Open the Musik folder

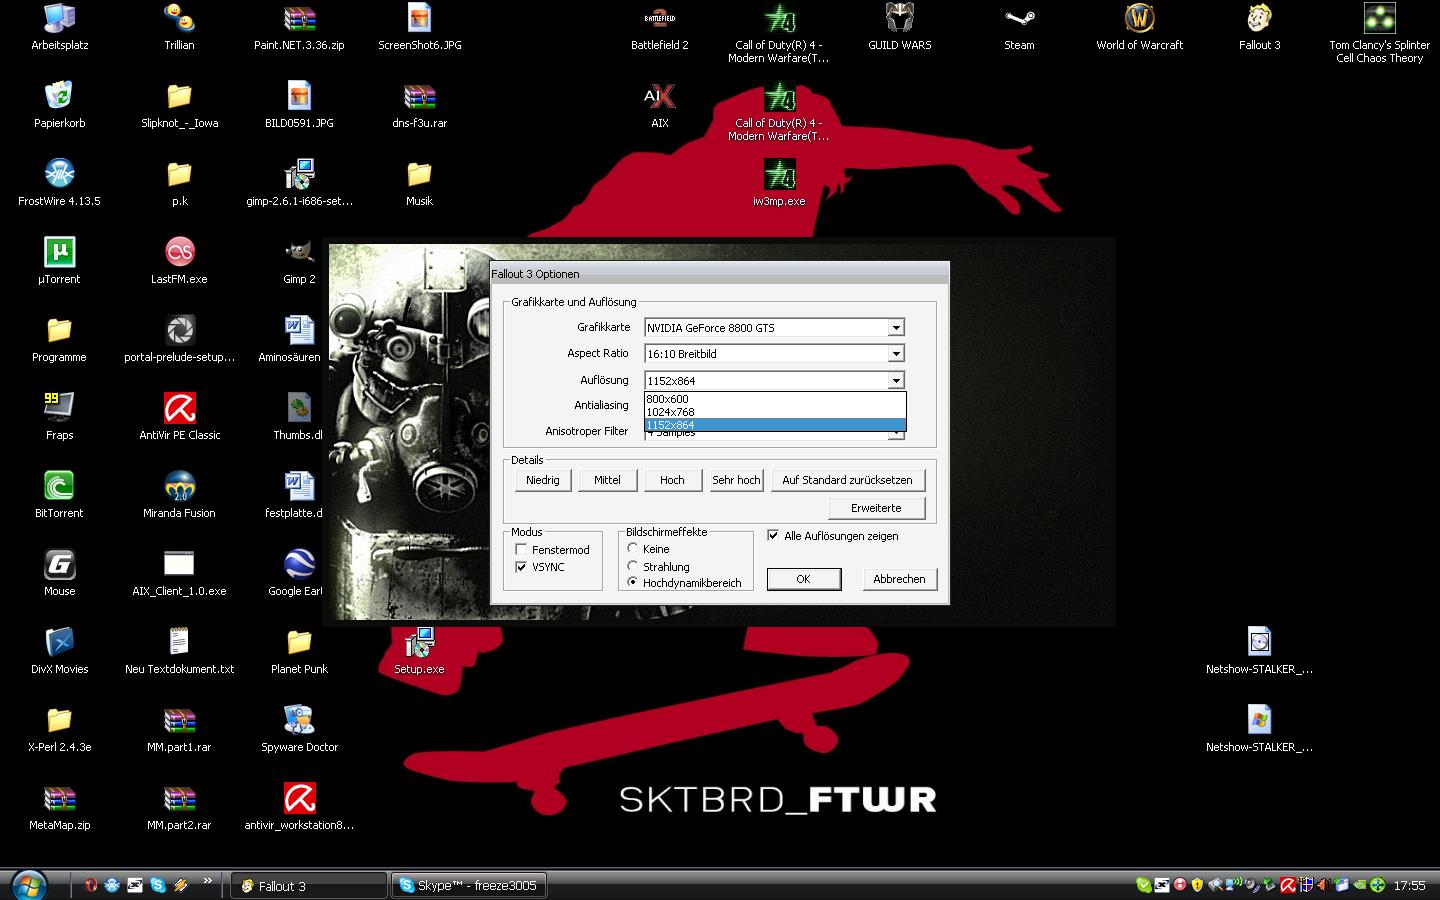(419, 183)
